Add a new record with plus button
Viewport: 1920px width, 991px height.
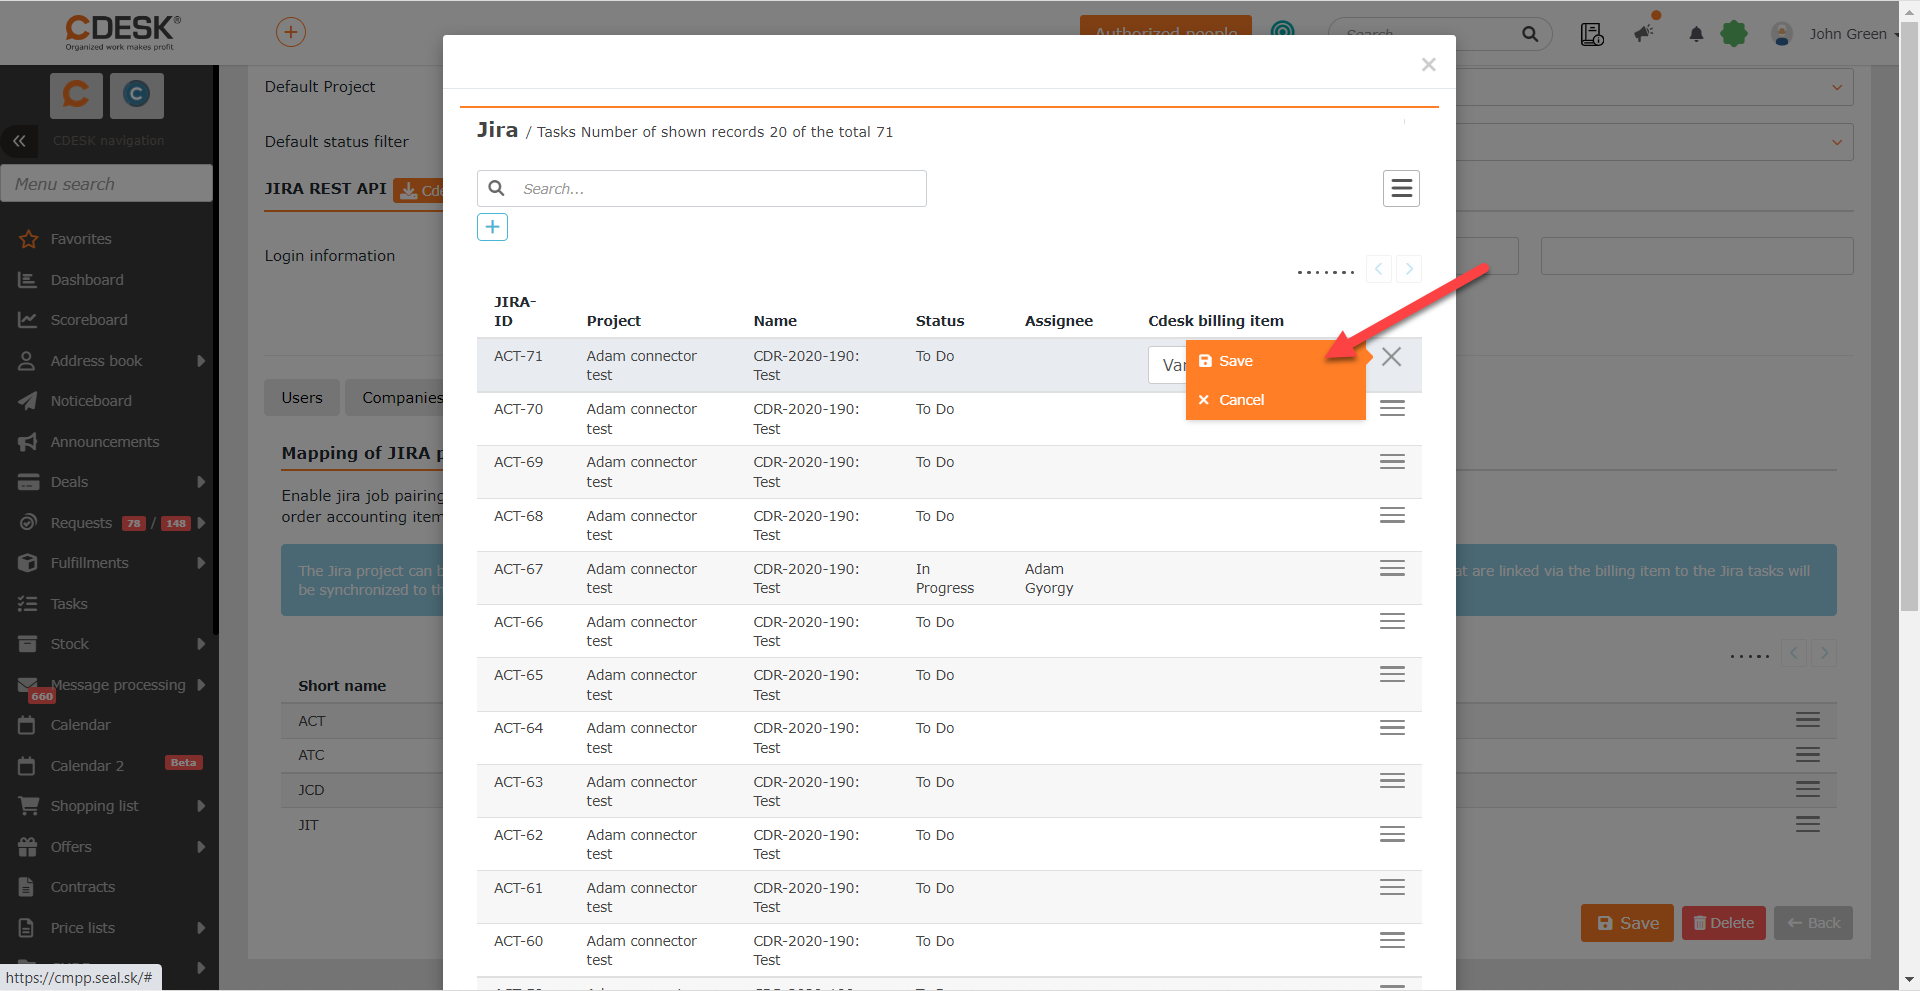(x=492, y=227)
